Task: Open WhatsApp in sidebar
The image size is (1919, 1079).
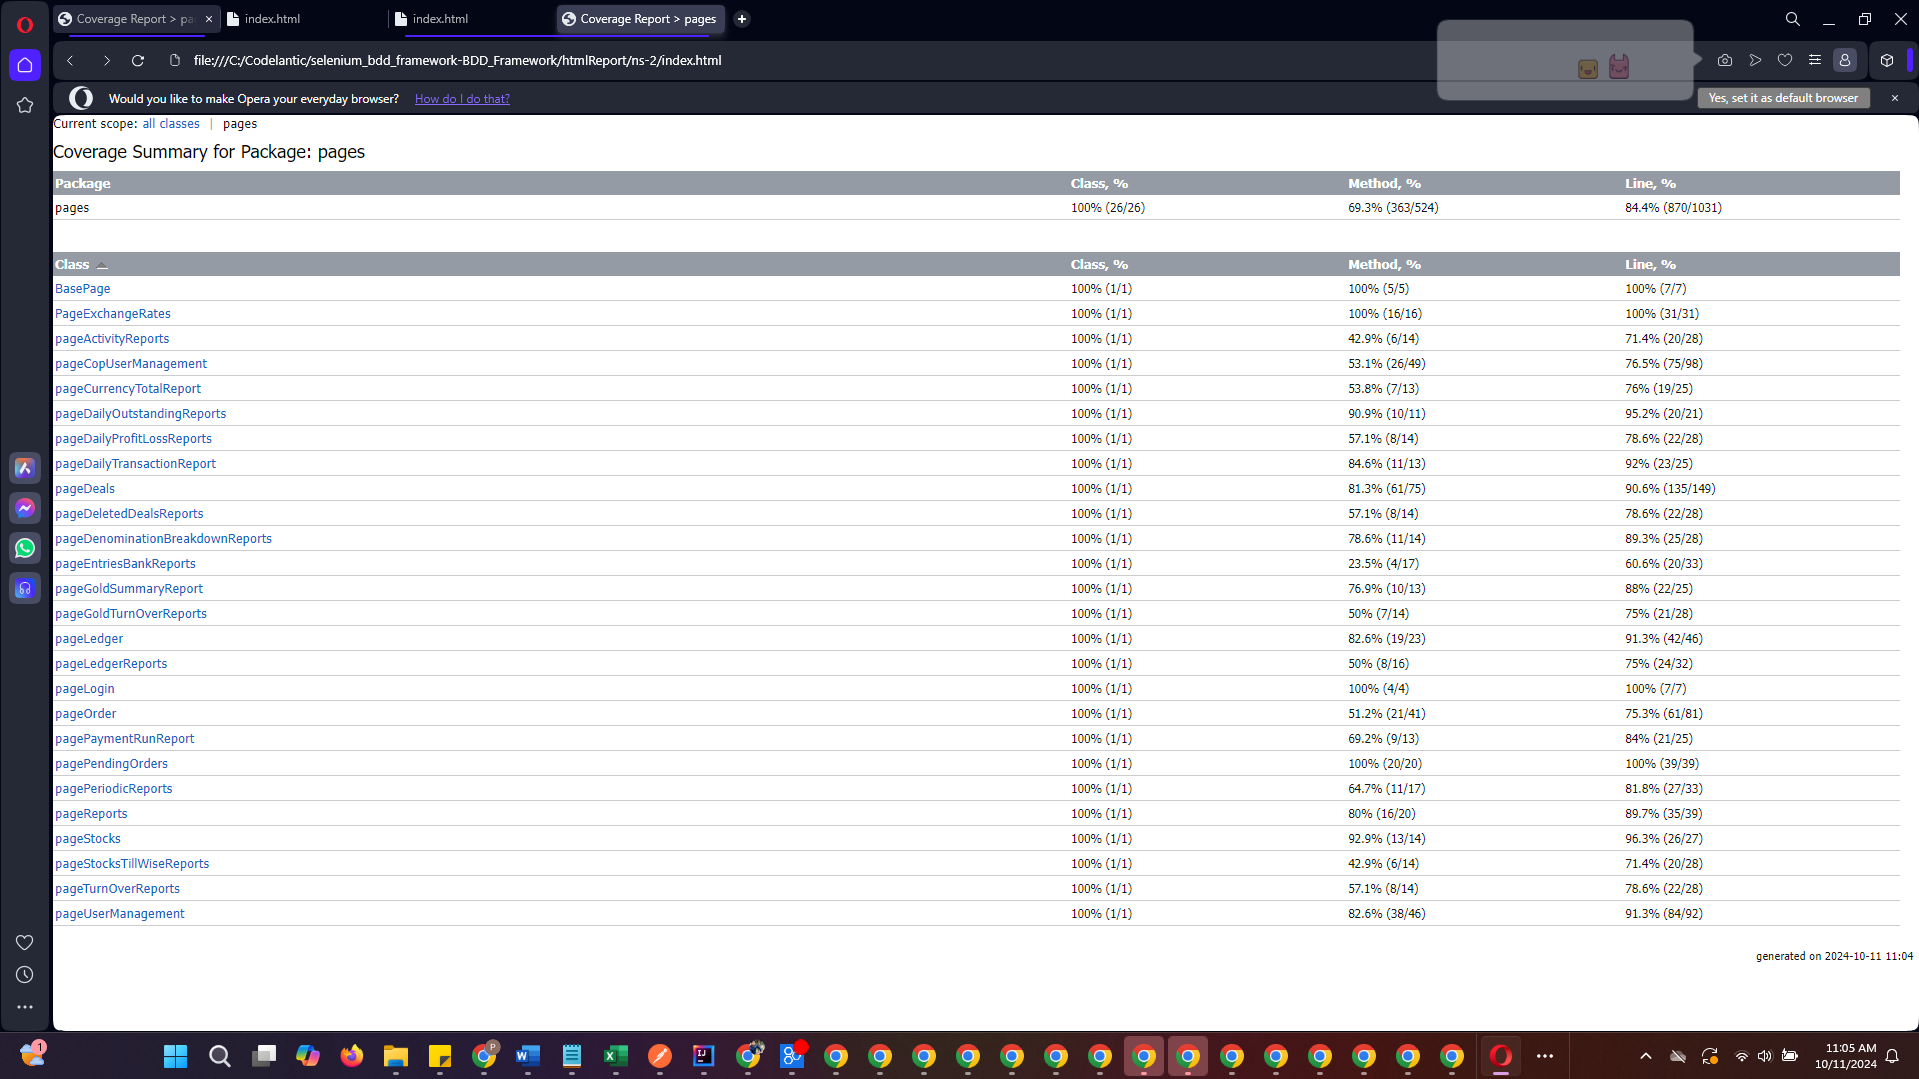Action: pos(25,548)
